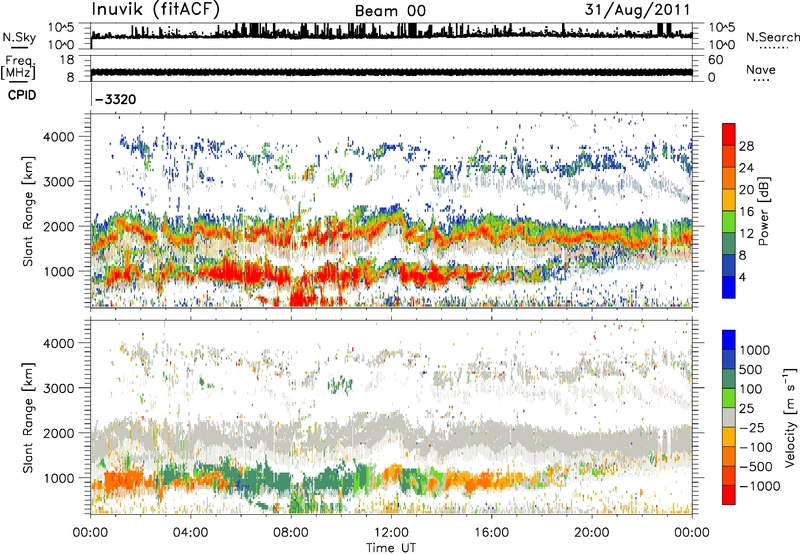Click the '16:00' time tick label
Viewport: 800px width, 554px height.
click(x=491, y=533)
